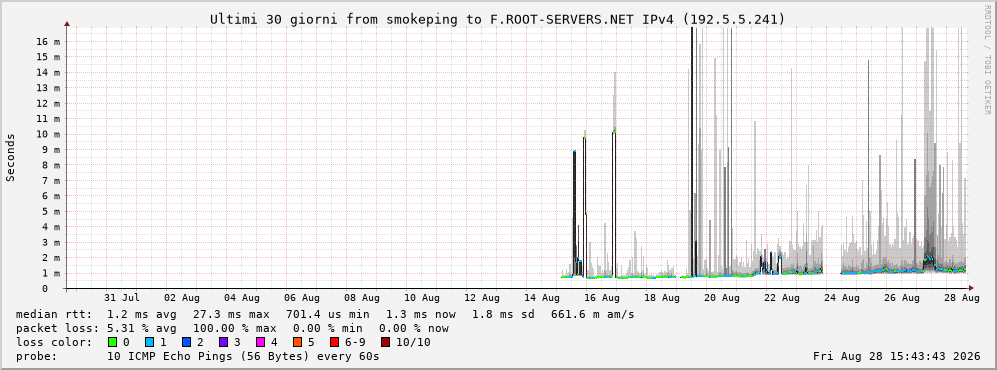Click the red 6-9 loss swatch
The width and height of the screenshot is (997, 370).
coord(334,342)
